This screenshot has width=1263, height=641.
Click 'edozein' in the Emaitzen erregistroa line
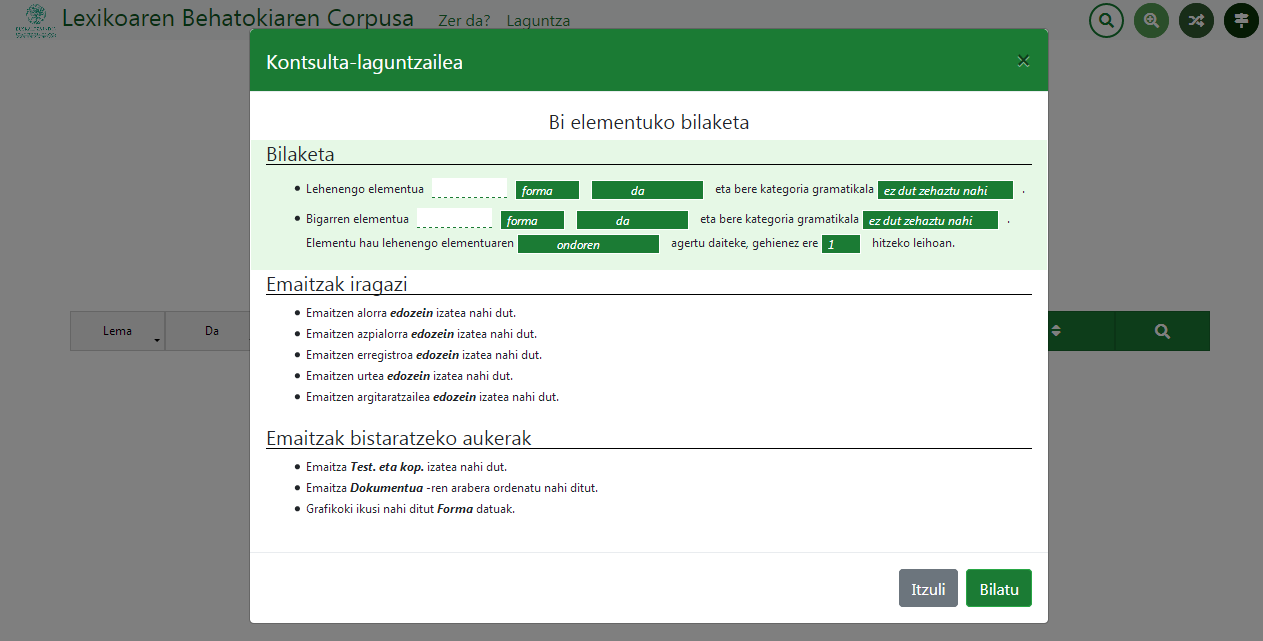437,355
